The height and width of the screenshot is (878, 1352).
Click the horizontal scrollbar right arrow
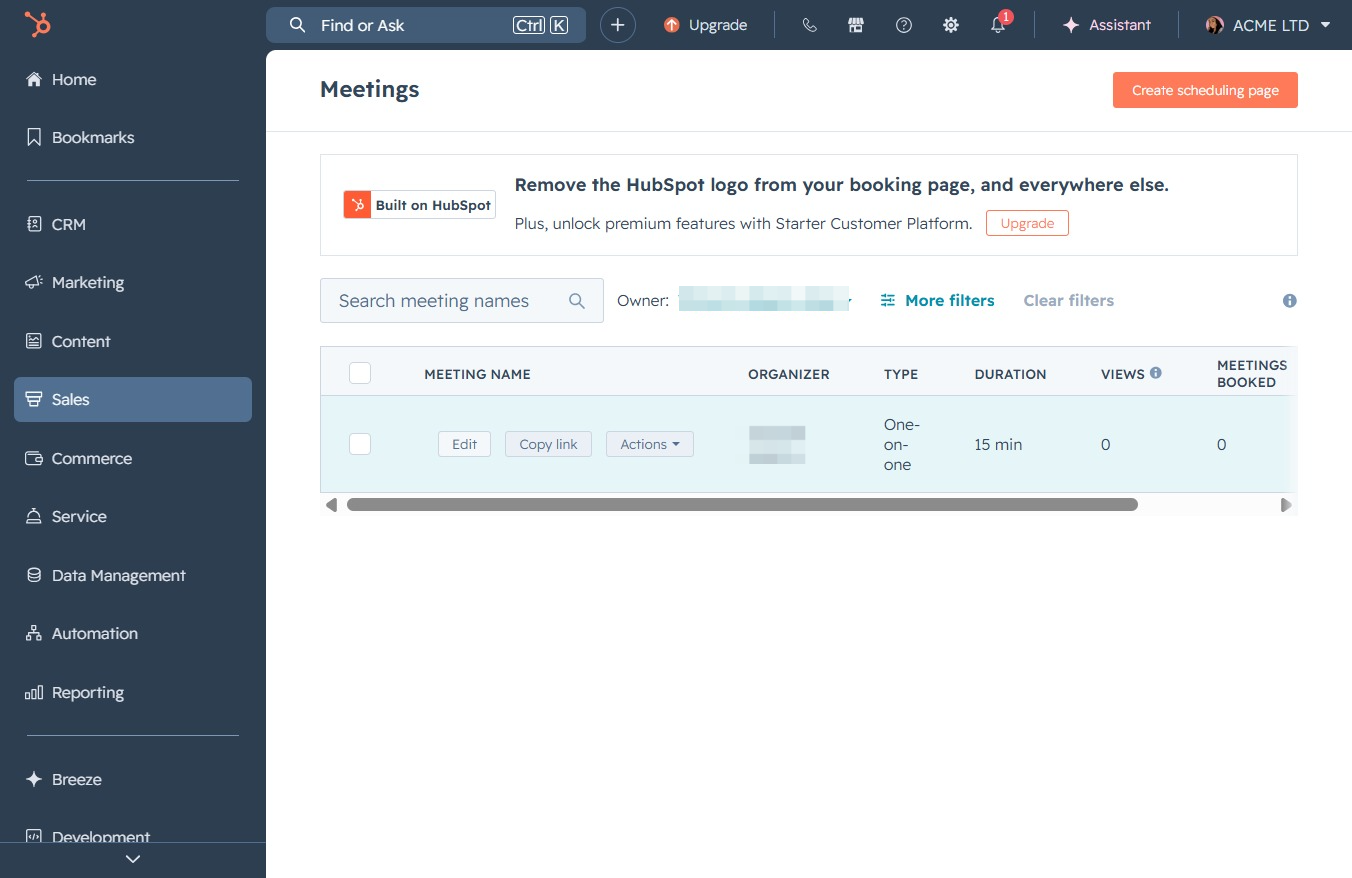(1286, 505)
